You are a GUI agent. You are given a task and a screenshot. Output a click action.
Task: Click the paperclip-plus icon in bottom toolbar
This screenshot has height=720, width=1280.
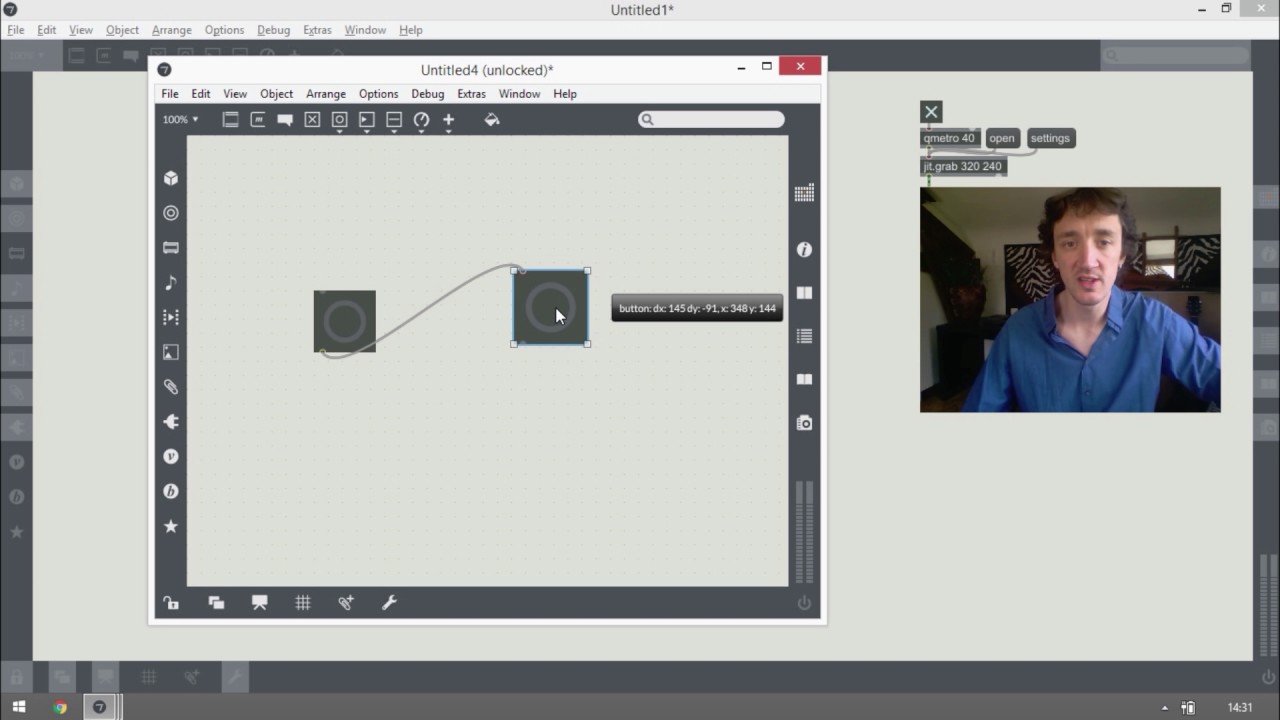tap(346, 602)
